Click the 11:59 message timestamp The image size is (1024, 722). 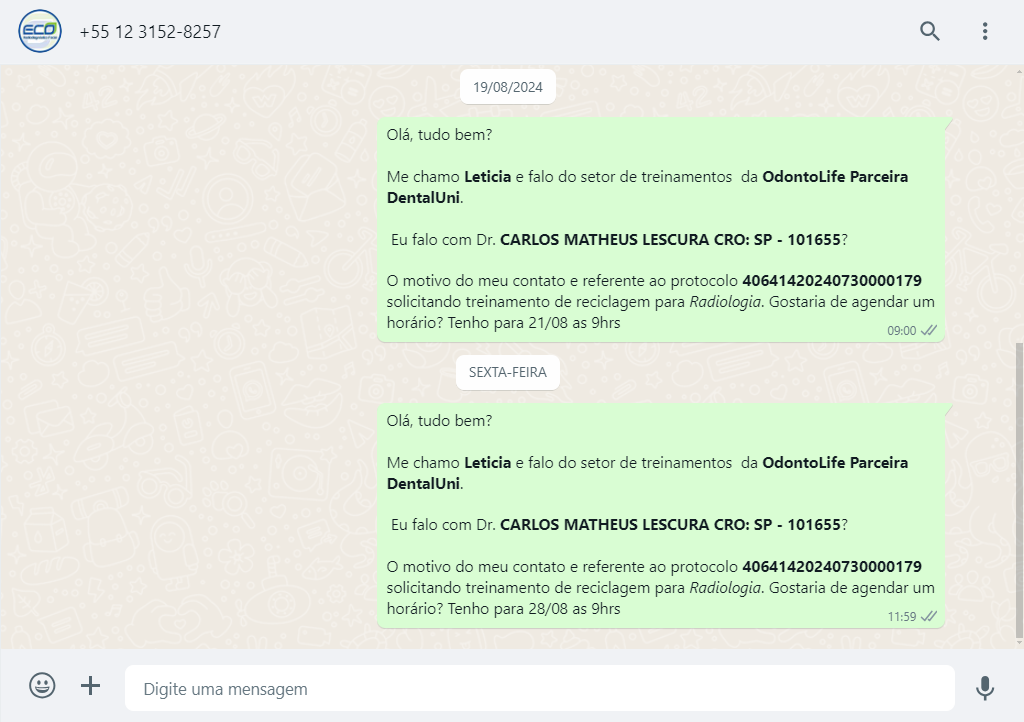tap(901, 617)
